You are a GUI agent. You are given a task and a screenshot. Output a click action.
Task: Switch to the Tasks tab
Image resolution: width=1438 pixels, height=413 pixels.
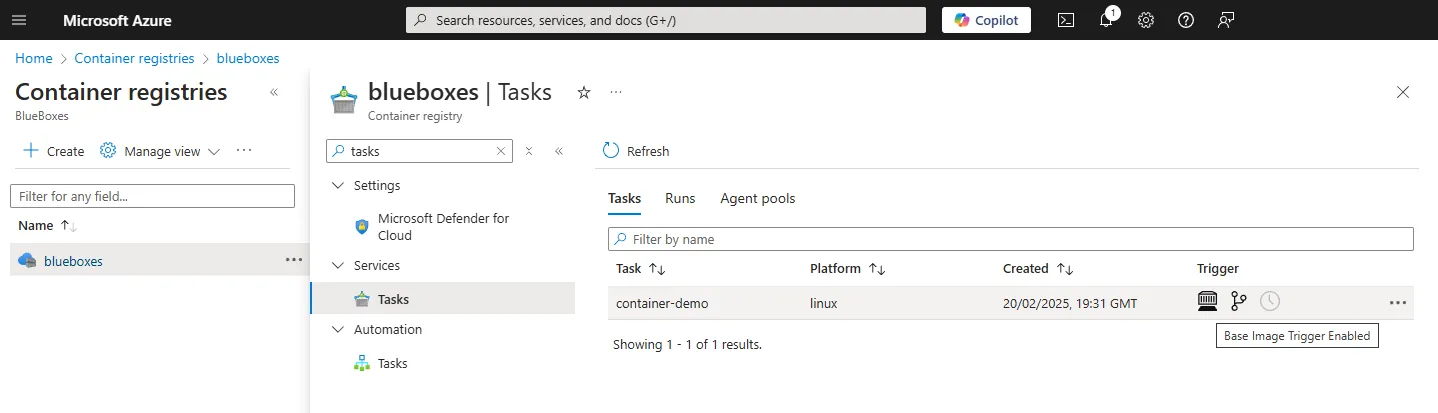624,198
